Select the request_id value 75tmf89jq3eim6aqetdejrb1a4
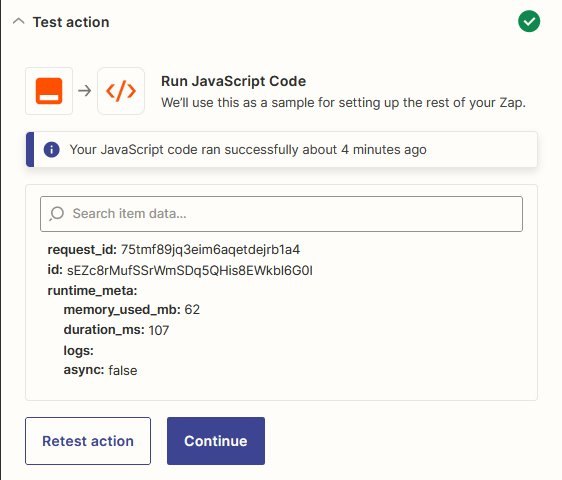Viewport: 562px width, 480px height. [210, 249]
